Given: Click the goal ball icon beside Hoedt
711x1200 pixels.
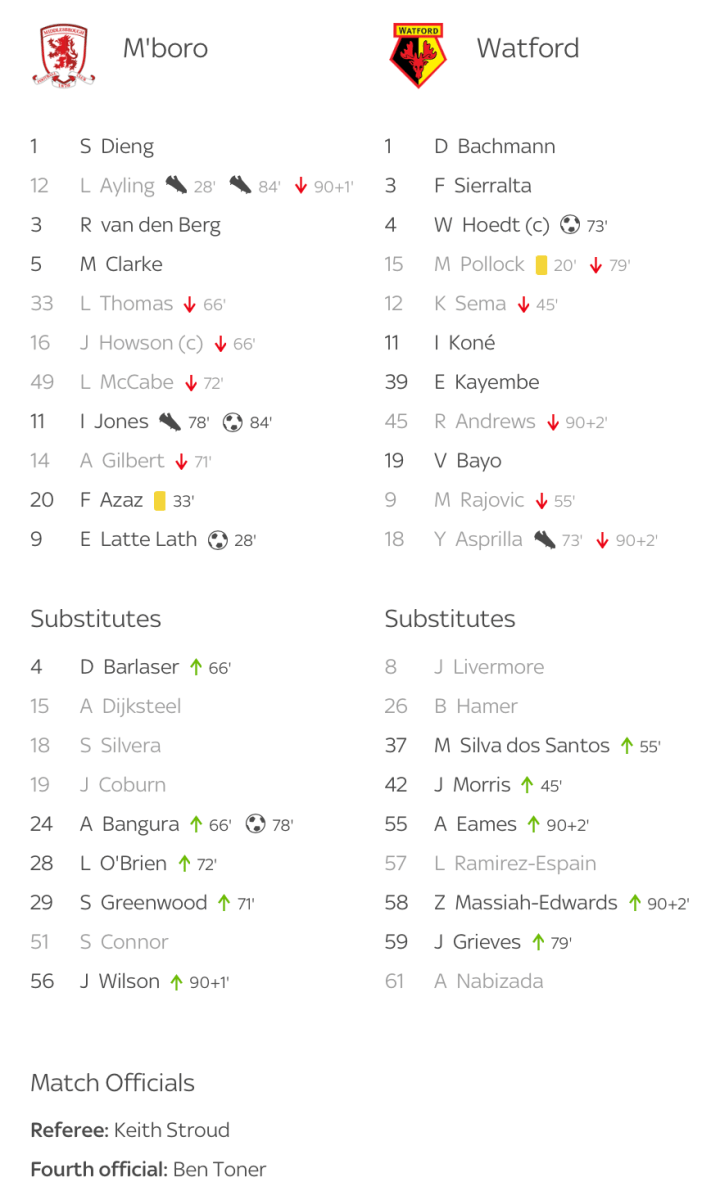Looking at the screenshot, I should [570, 225].
